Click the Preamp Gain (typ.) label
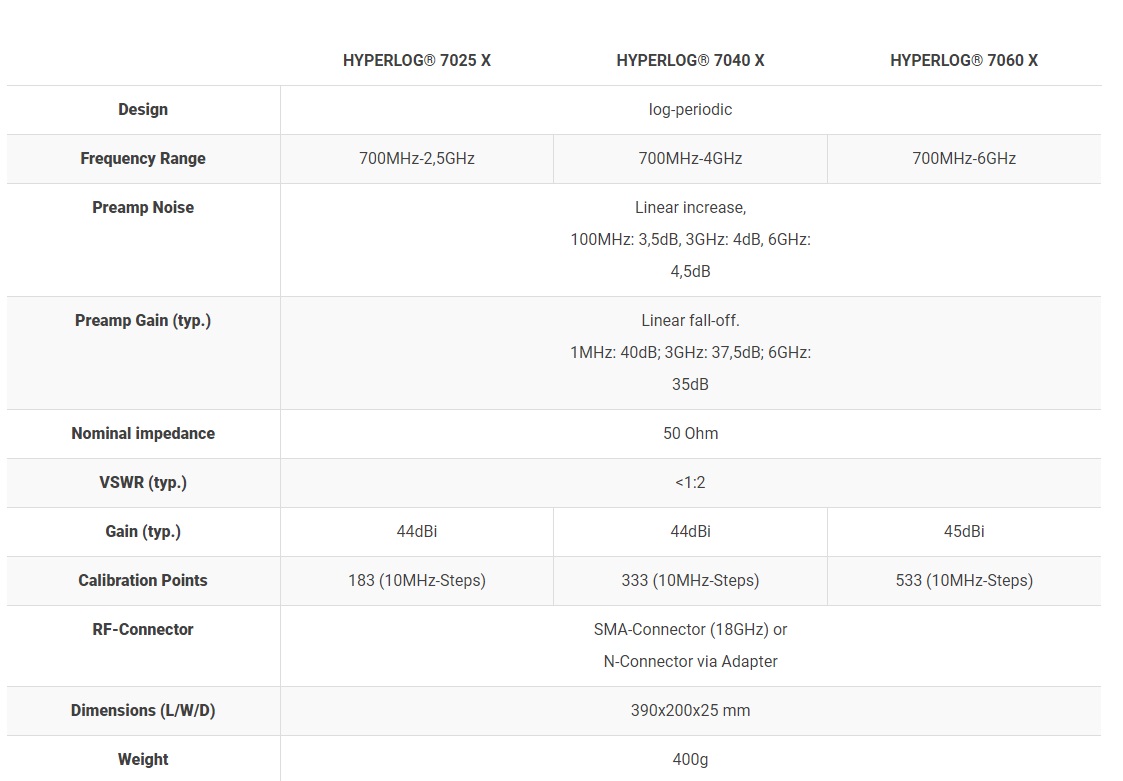Image resolution: width=1123 pixels, height=781 pixels. (143, 320)
